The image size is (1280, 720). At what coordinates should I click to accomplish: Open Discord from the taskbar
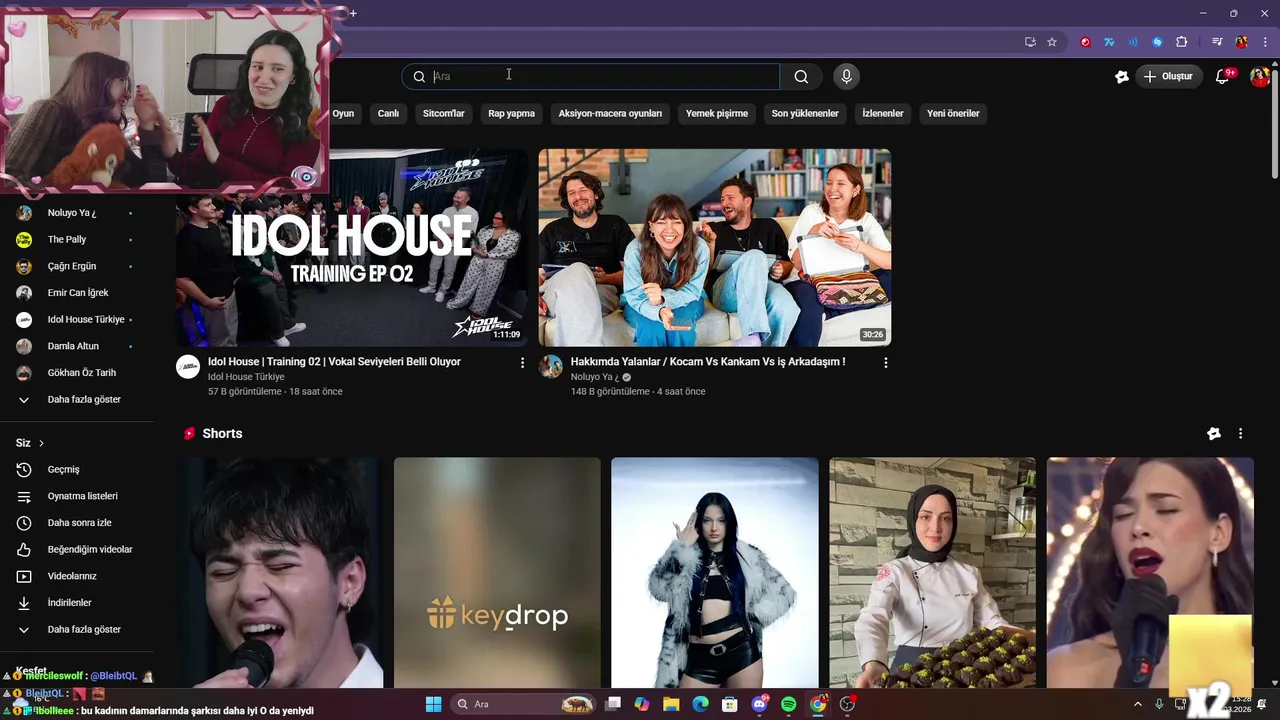[759, 704]
